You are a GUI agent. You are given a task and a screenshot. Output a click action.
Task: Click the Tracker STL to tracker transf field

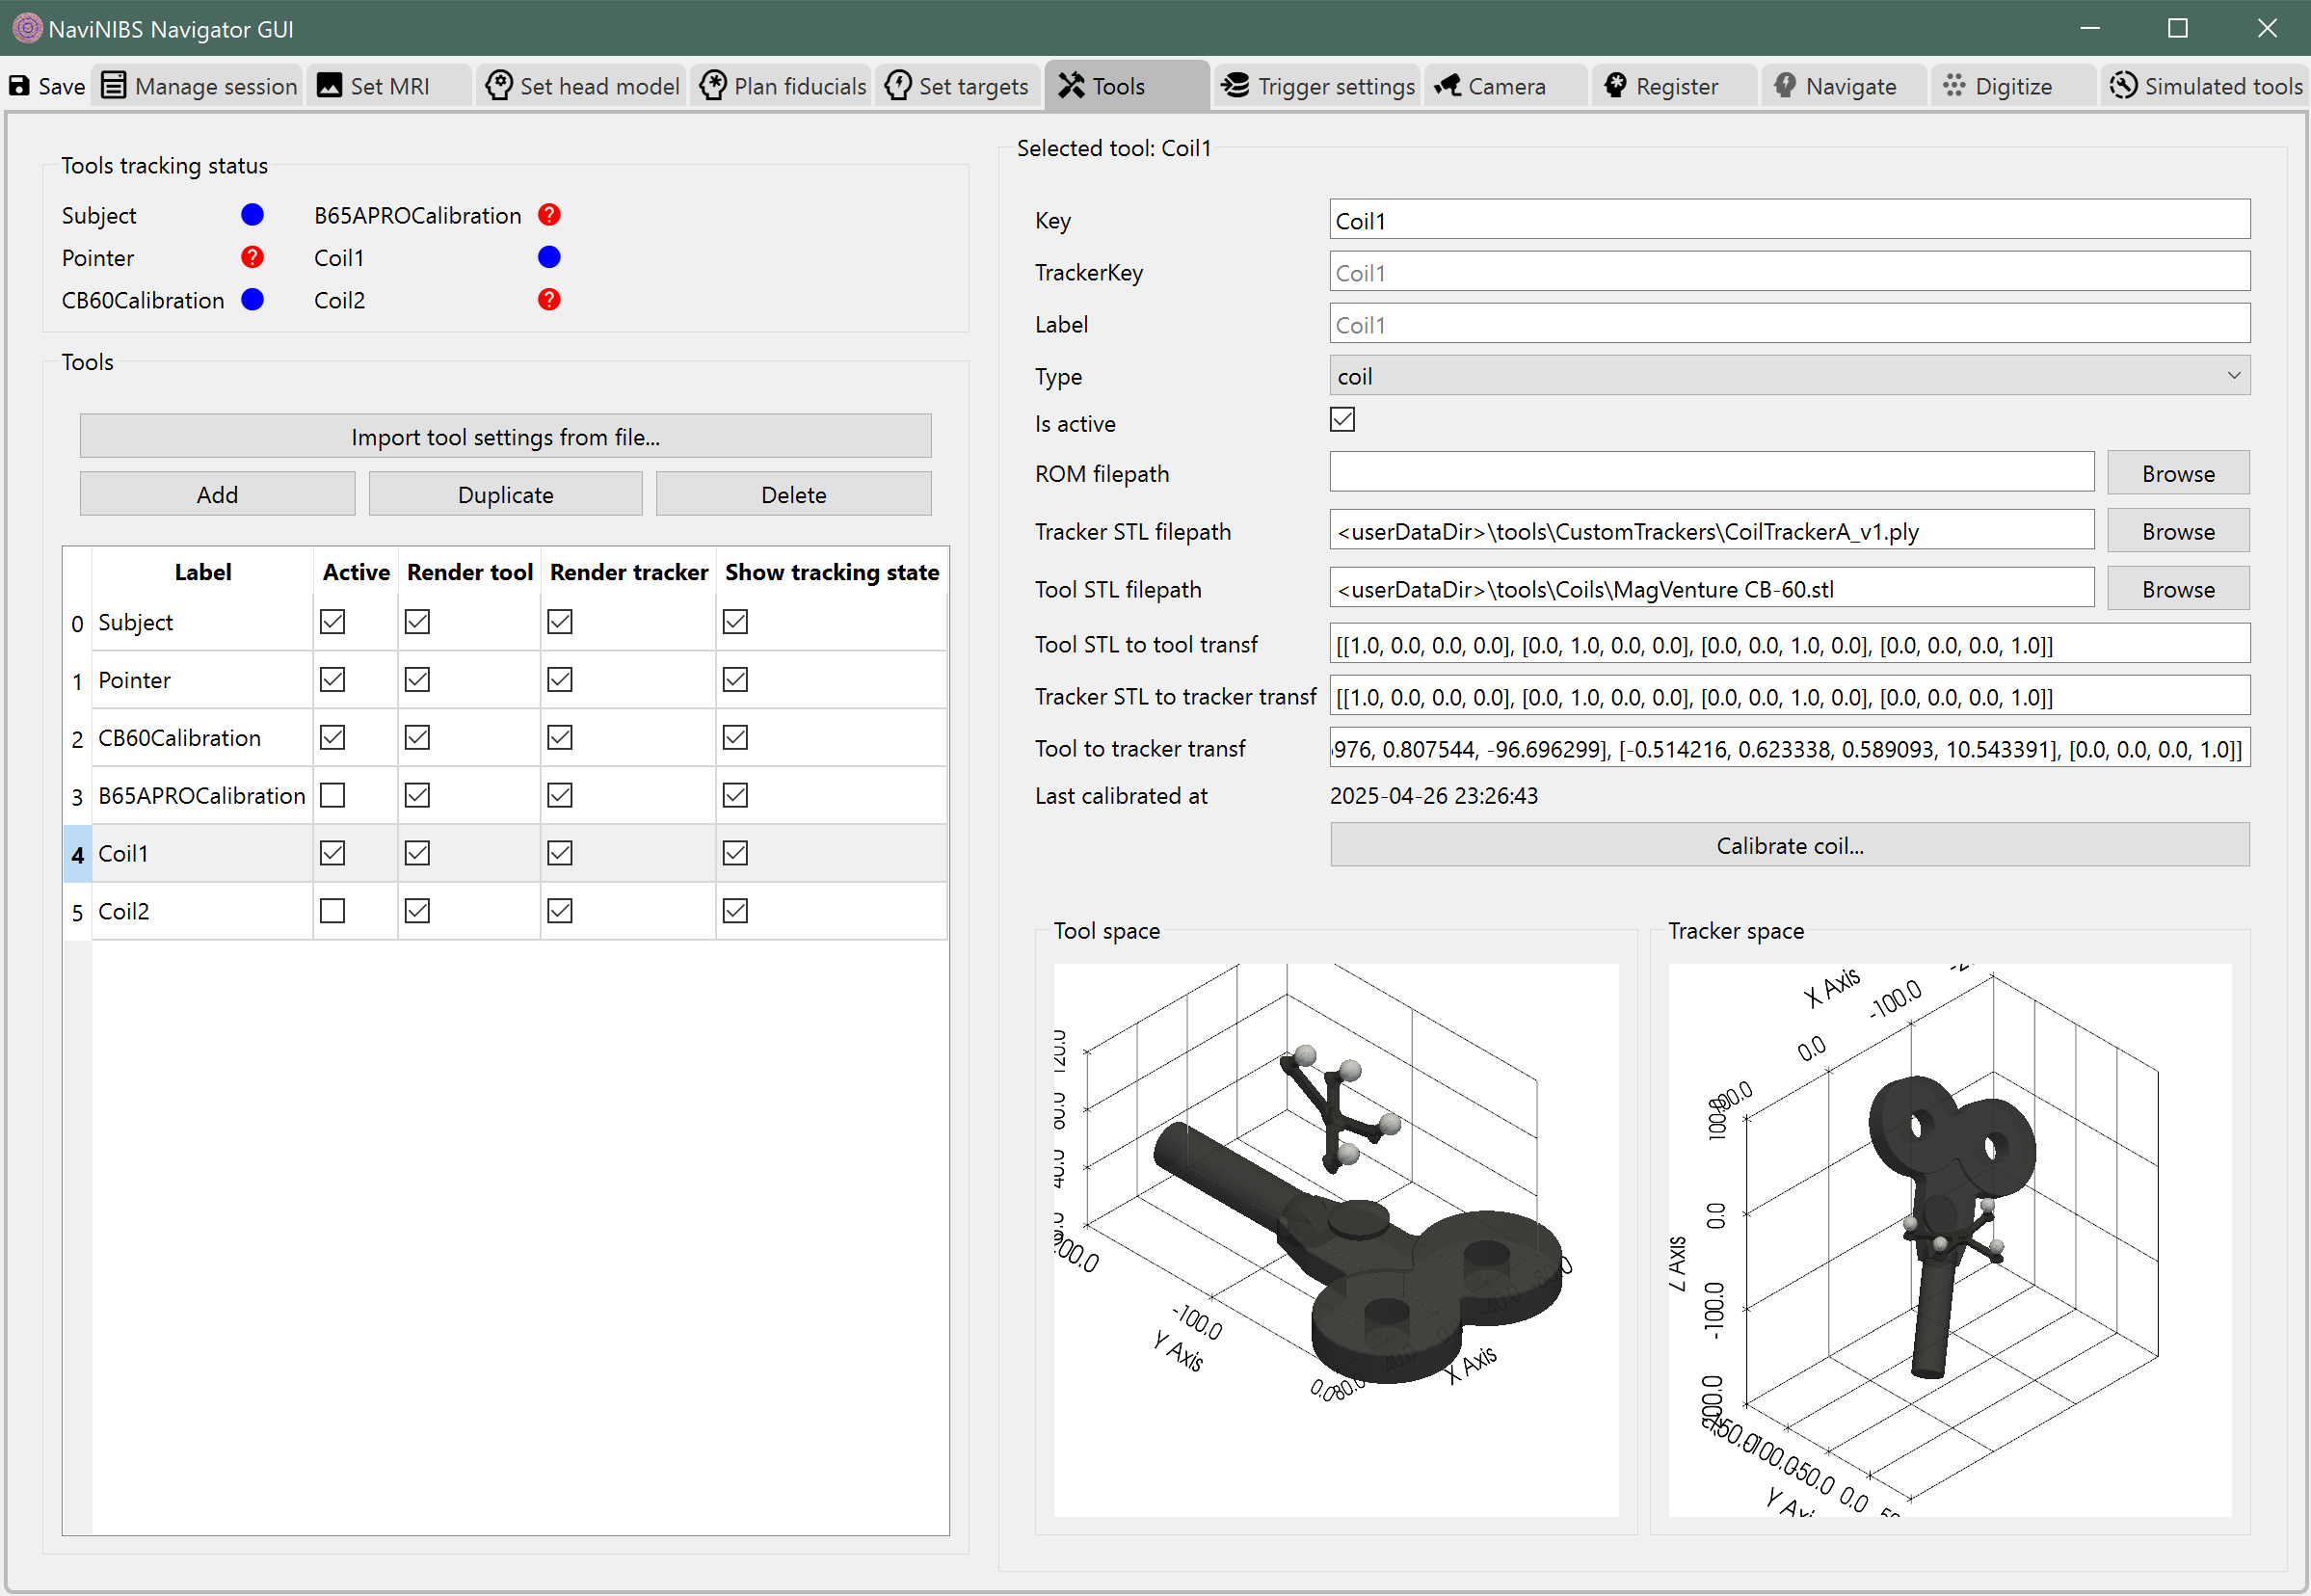tap(1789, 696)
